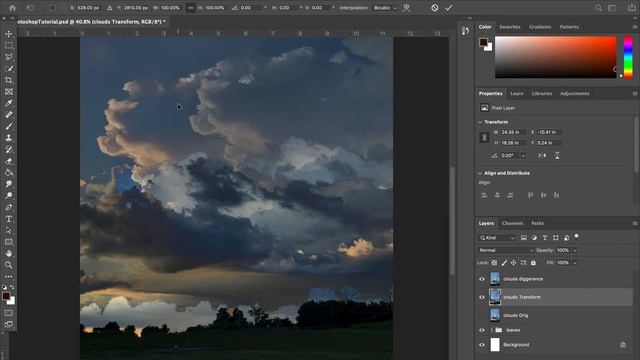Select the Frame tool
The image size is (640, 360).
tap(9, 92)
